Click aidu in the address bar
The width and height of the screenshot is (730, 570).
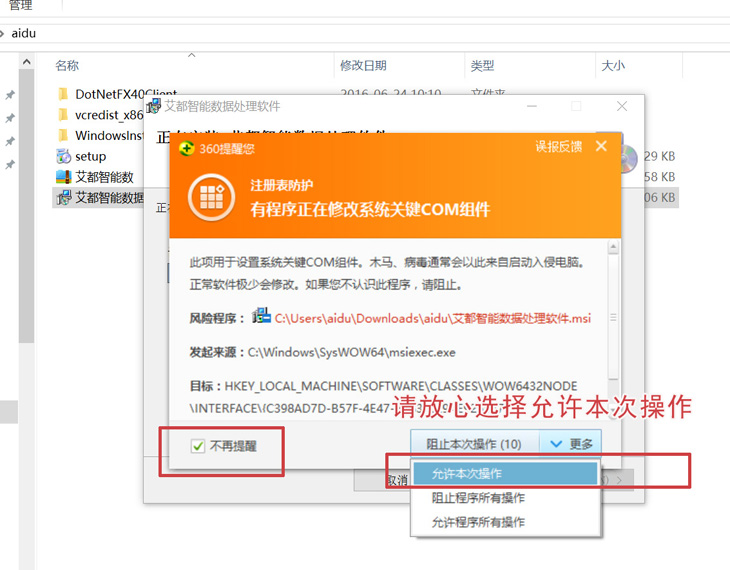(24, 34)
